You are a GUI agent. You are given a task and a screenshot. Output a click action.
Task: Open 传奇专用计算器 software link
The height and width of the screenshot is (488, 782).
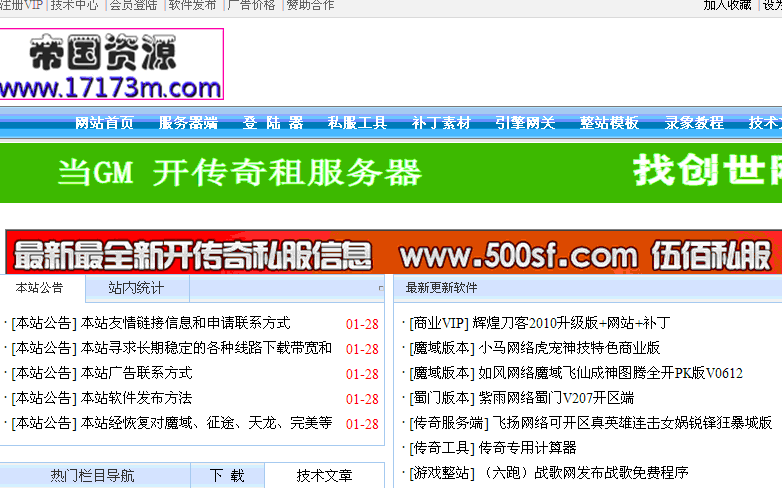pyautogui.click(x=527, y=447)
